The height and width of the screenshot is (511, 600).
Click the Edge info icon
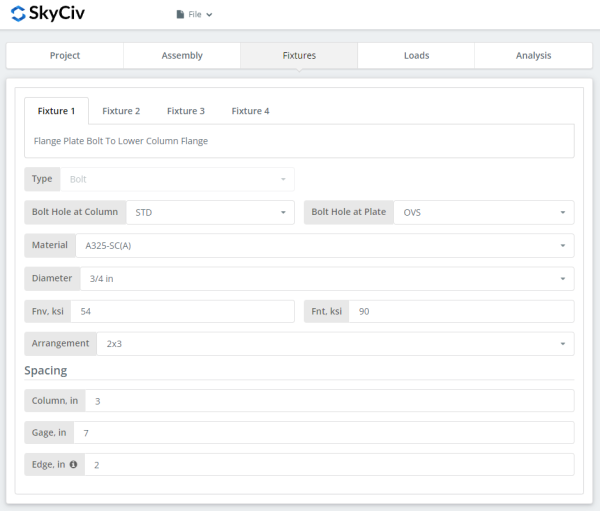tap(72, 465)
